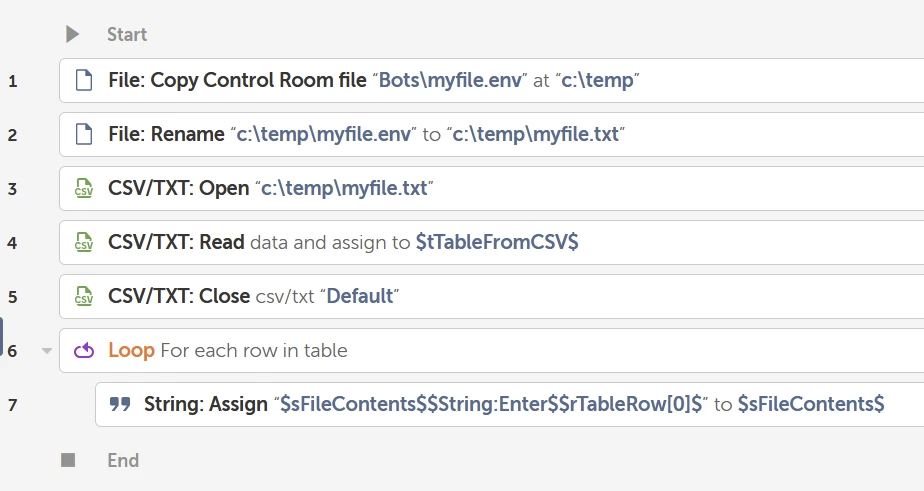This screenshot has height=491, width=924.
Task: Click the $tTableFromCSV$ variable text
Action: 497,242
